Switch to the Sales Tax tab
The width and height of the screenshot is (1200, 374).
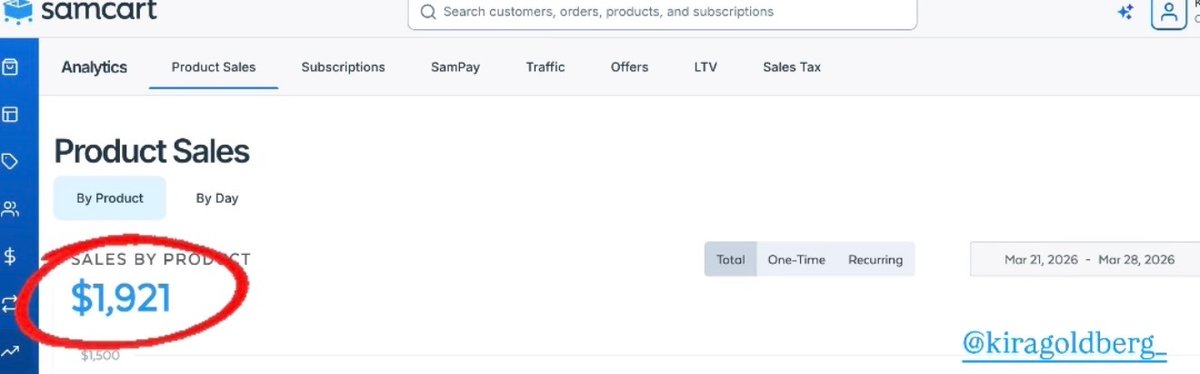792,67
